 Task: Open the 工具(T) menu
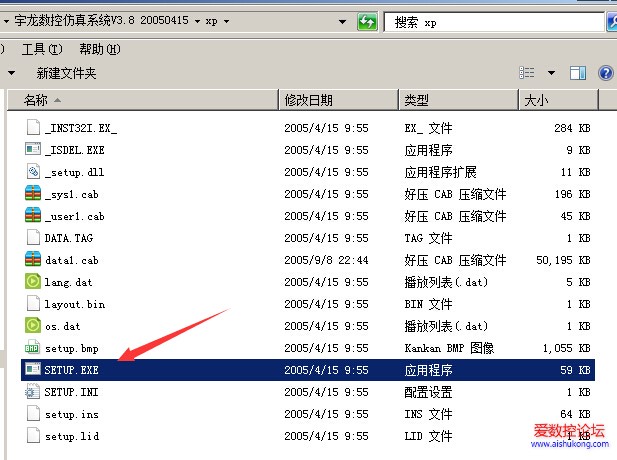pos(42,49)
